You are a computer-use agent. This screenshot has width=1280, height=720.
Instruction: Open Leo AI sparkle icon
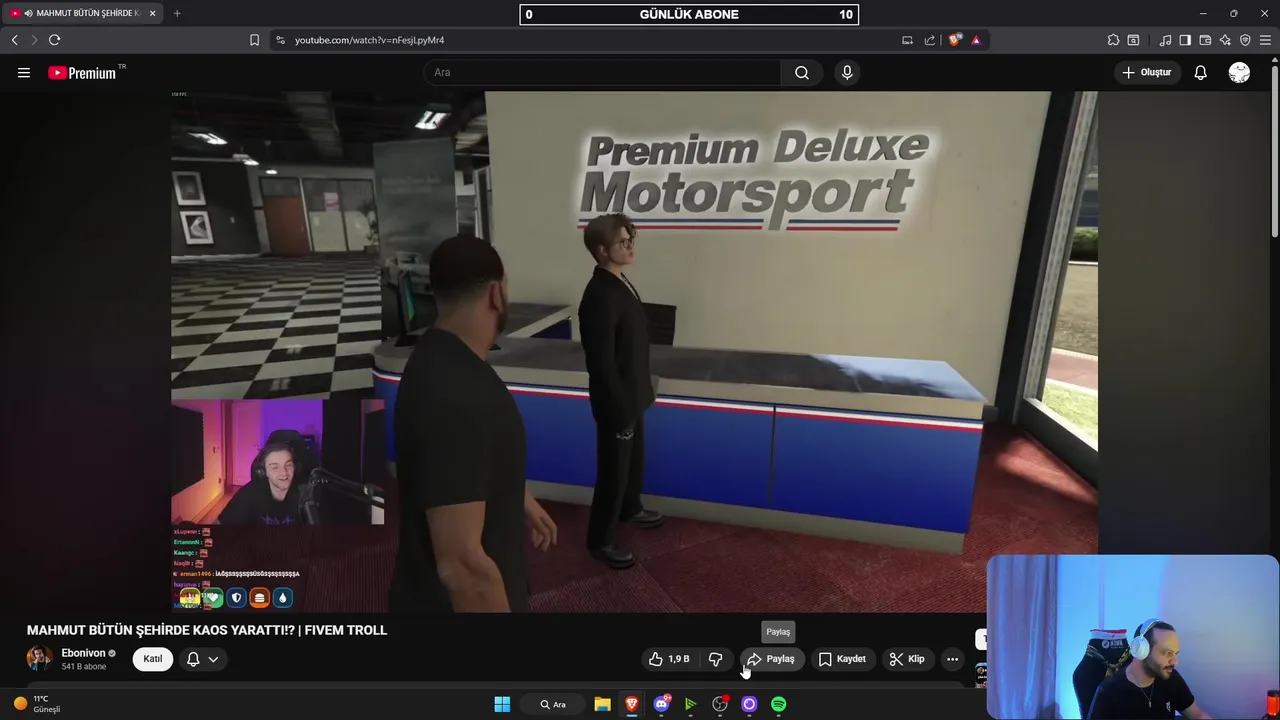coord(1225,40)
